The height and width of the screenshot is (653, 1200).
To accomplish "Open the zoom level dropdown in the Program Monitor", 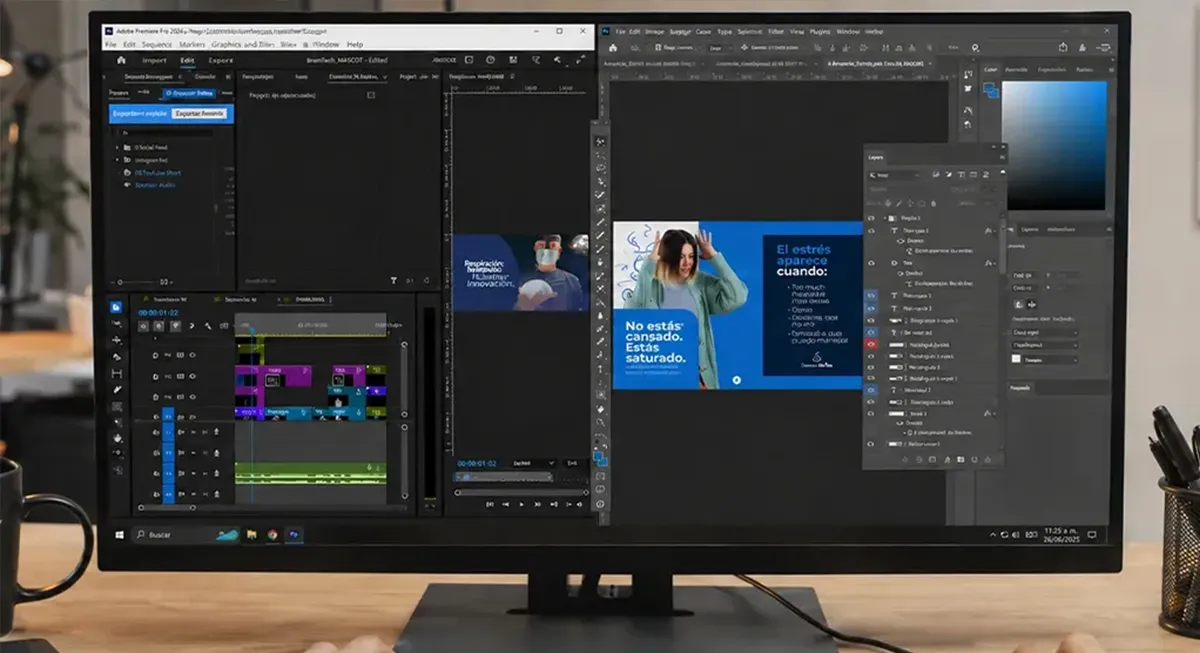I will [x=532, y=463].
